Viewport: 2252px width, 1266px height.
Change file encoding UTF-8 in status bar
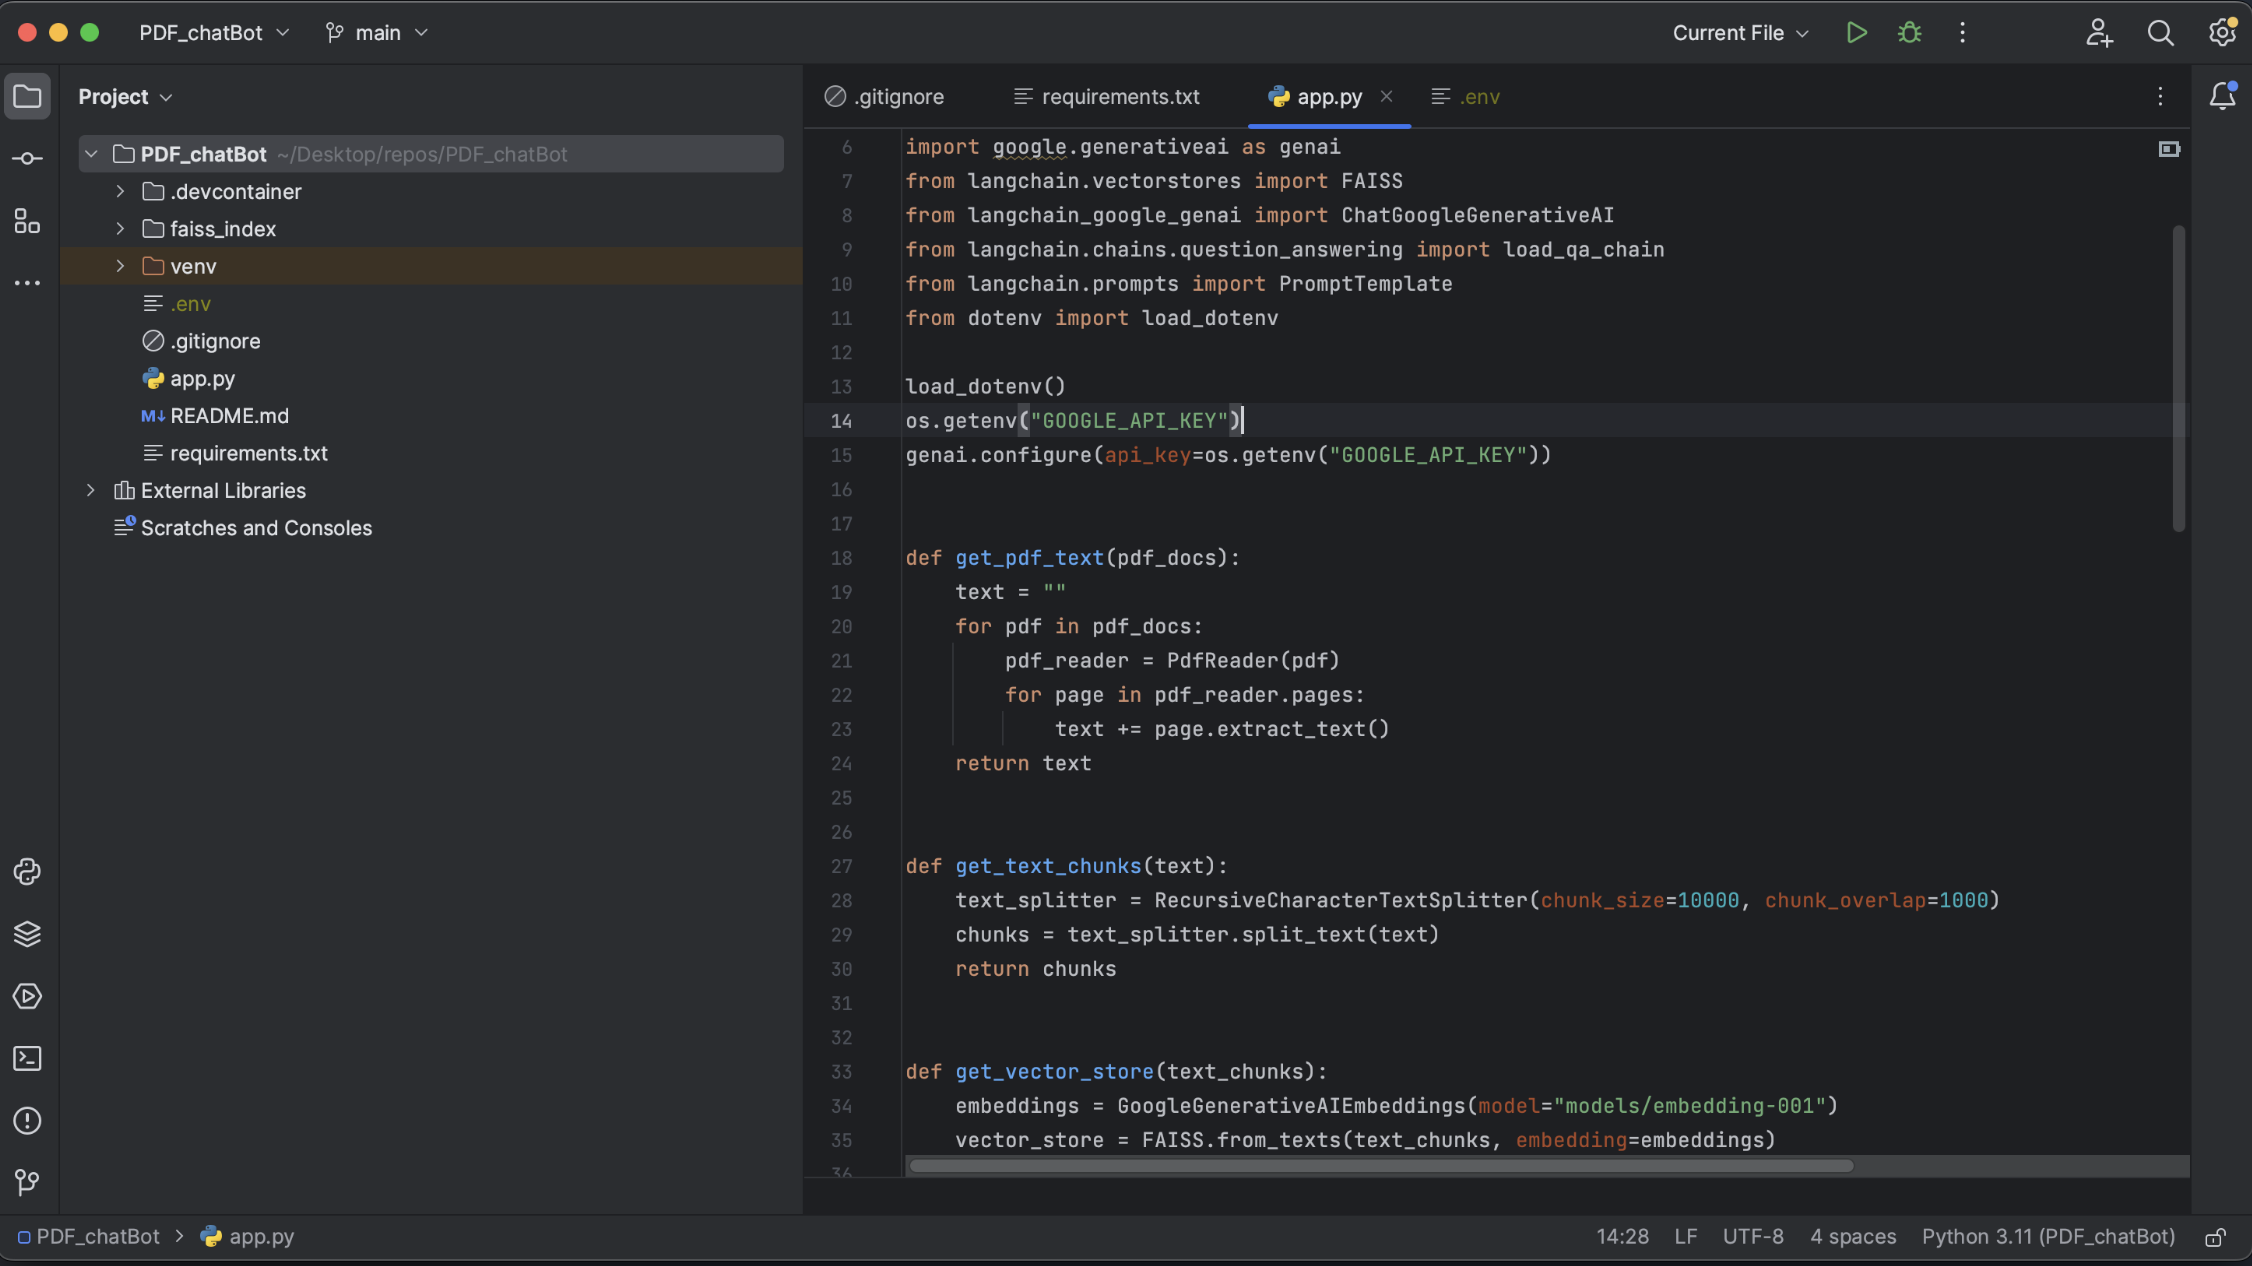tap(1753, 1237)
